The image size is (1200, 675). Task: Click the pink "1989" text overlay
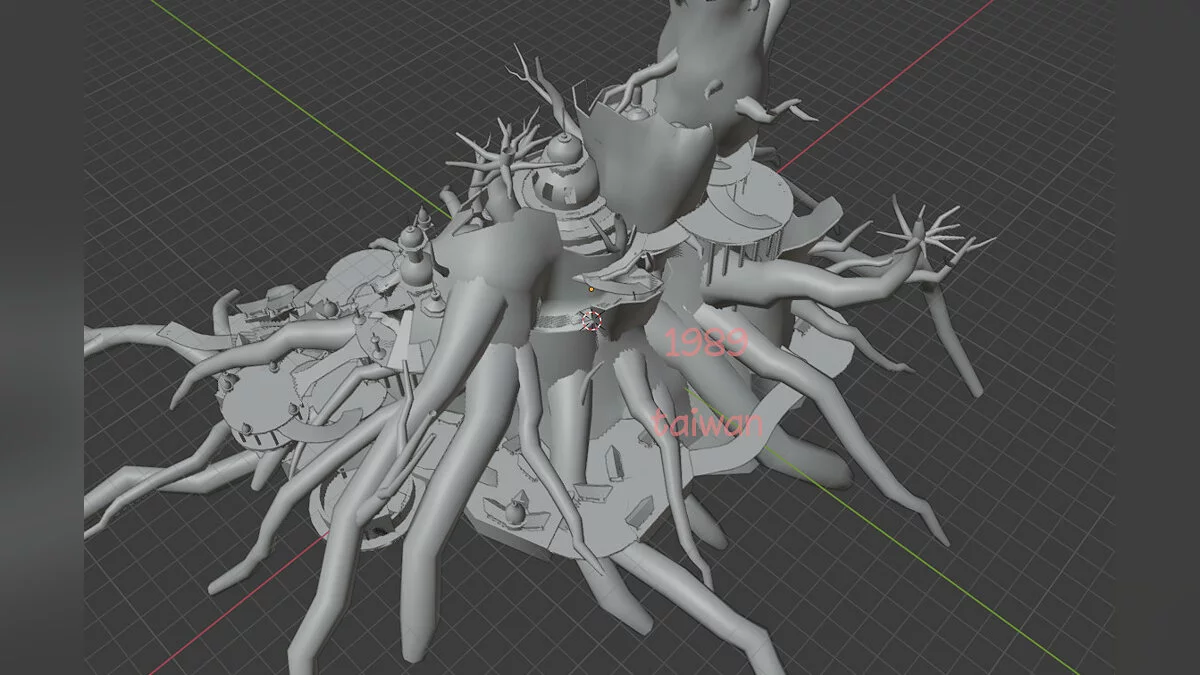pyautogui.click(x=706, y=343)
